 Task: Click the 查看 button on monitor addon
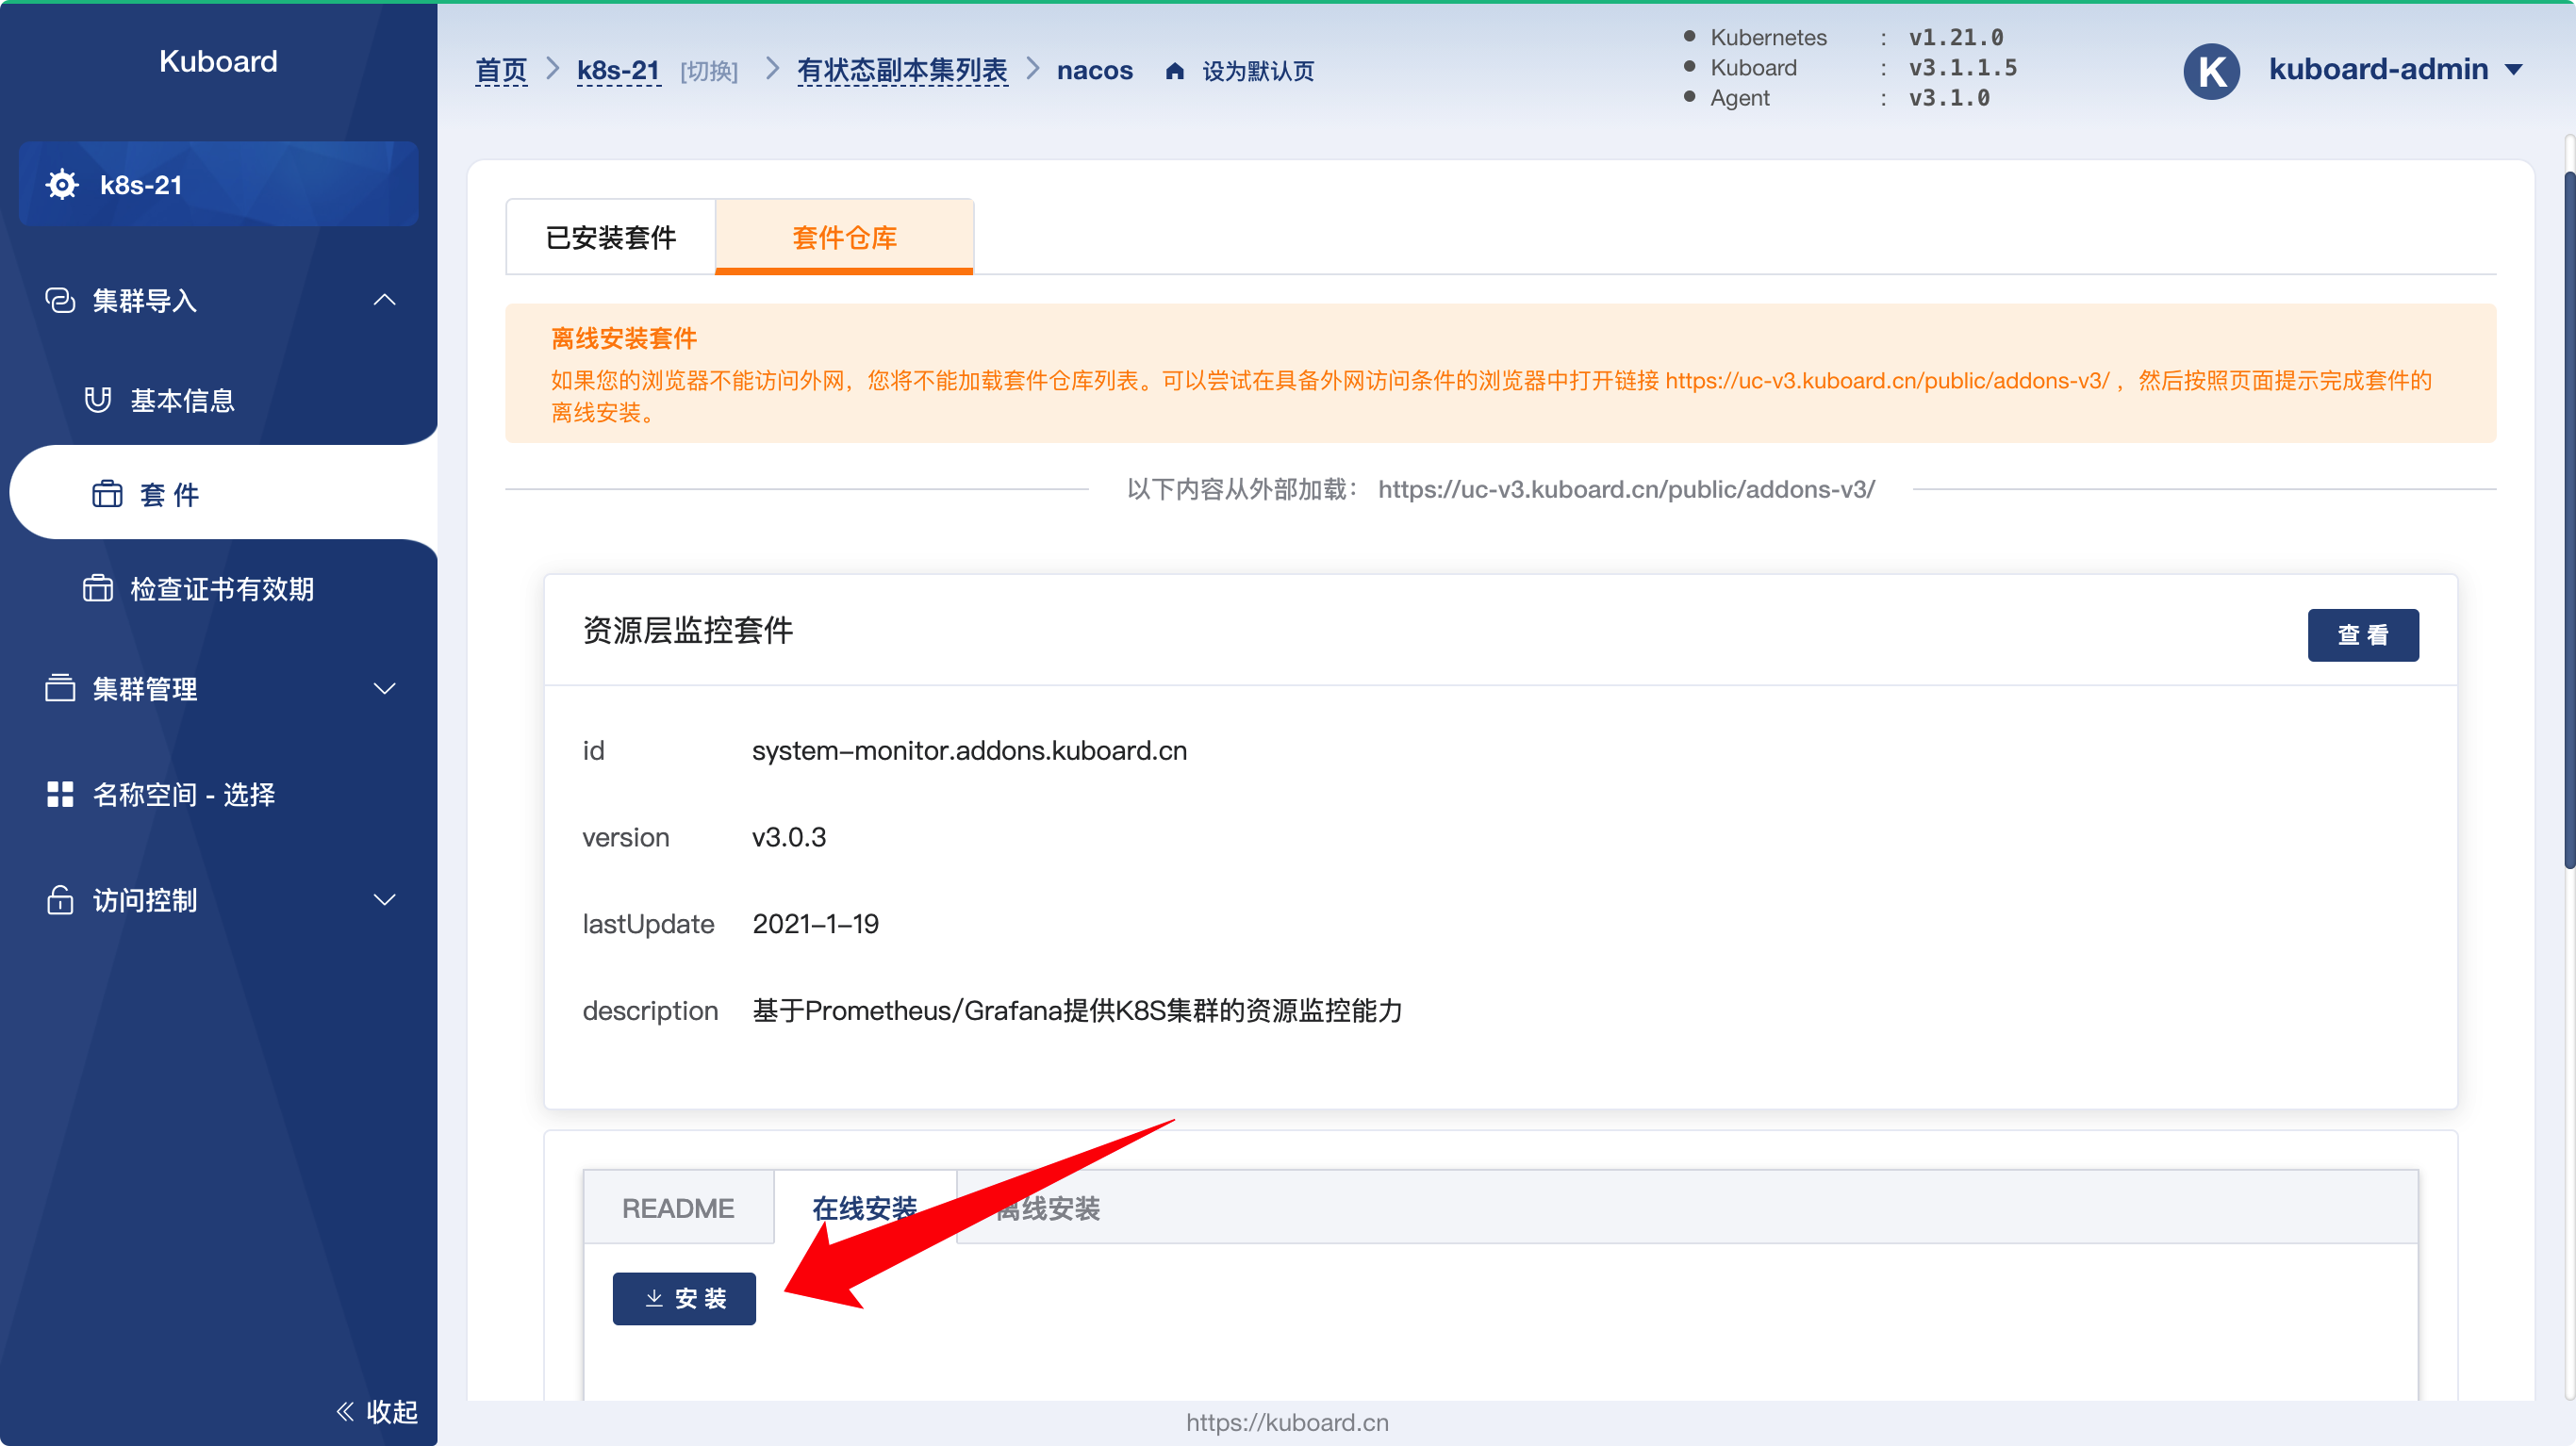click(x=2362, y=635)
